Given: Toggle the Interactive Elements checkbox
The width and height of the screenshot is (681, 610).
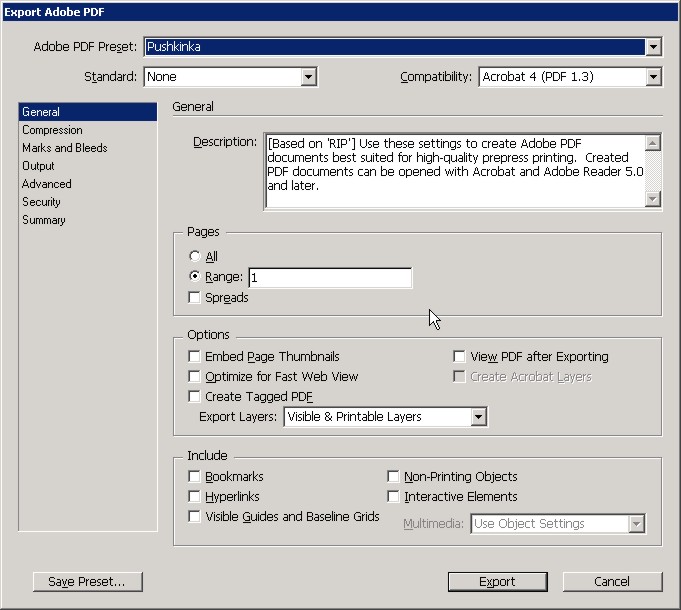Looking at the screenshot, I should click(x=393, y=496).
